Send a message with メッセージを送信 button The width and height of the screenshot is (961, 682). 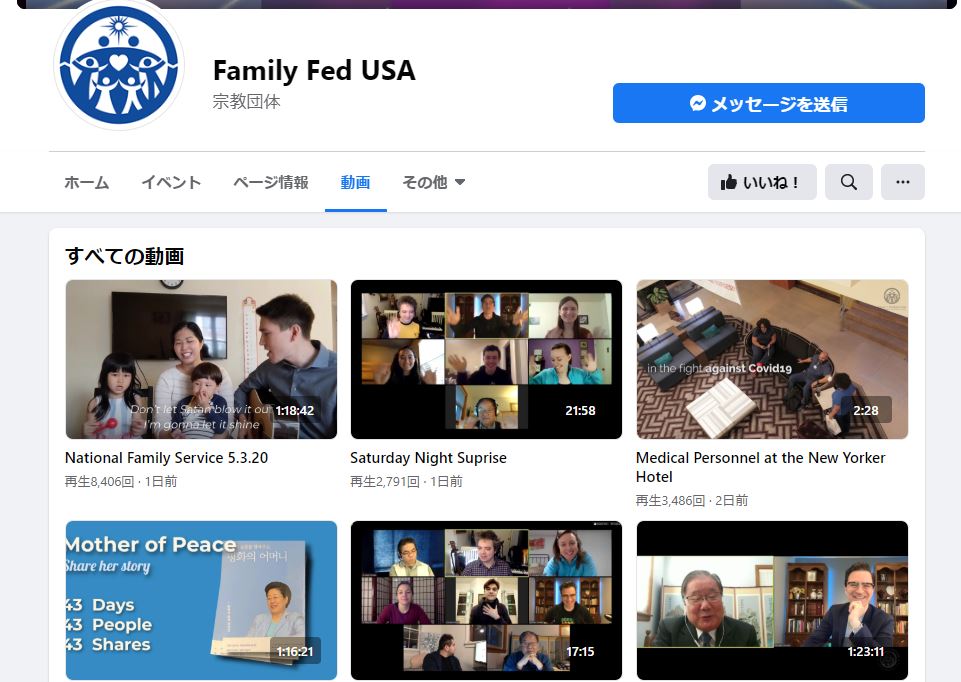769,103
